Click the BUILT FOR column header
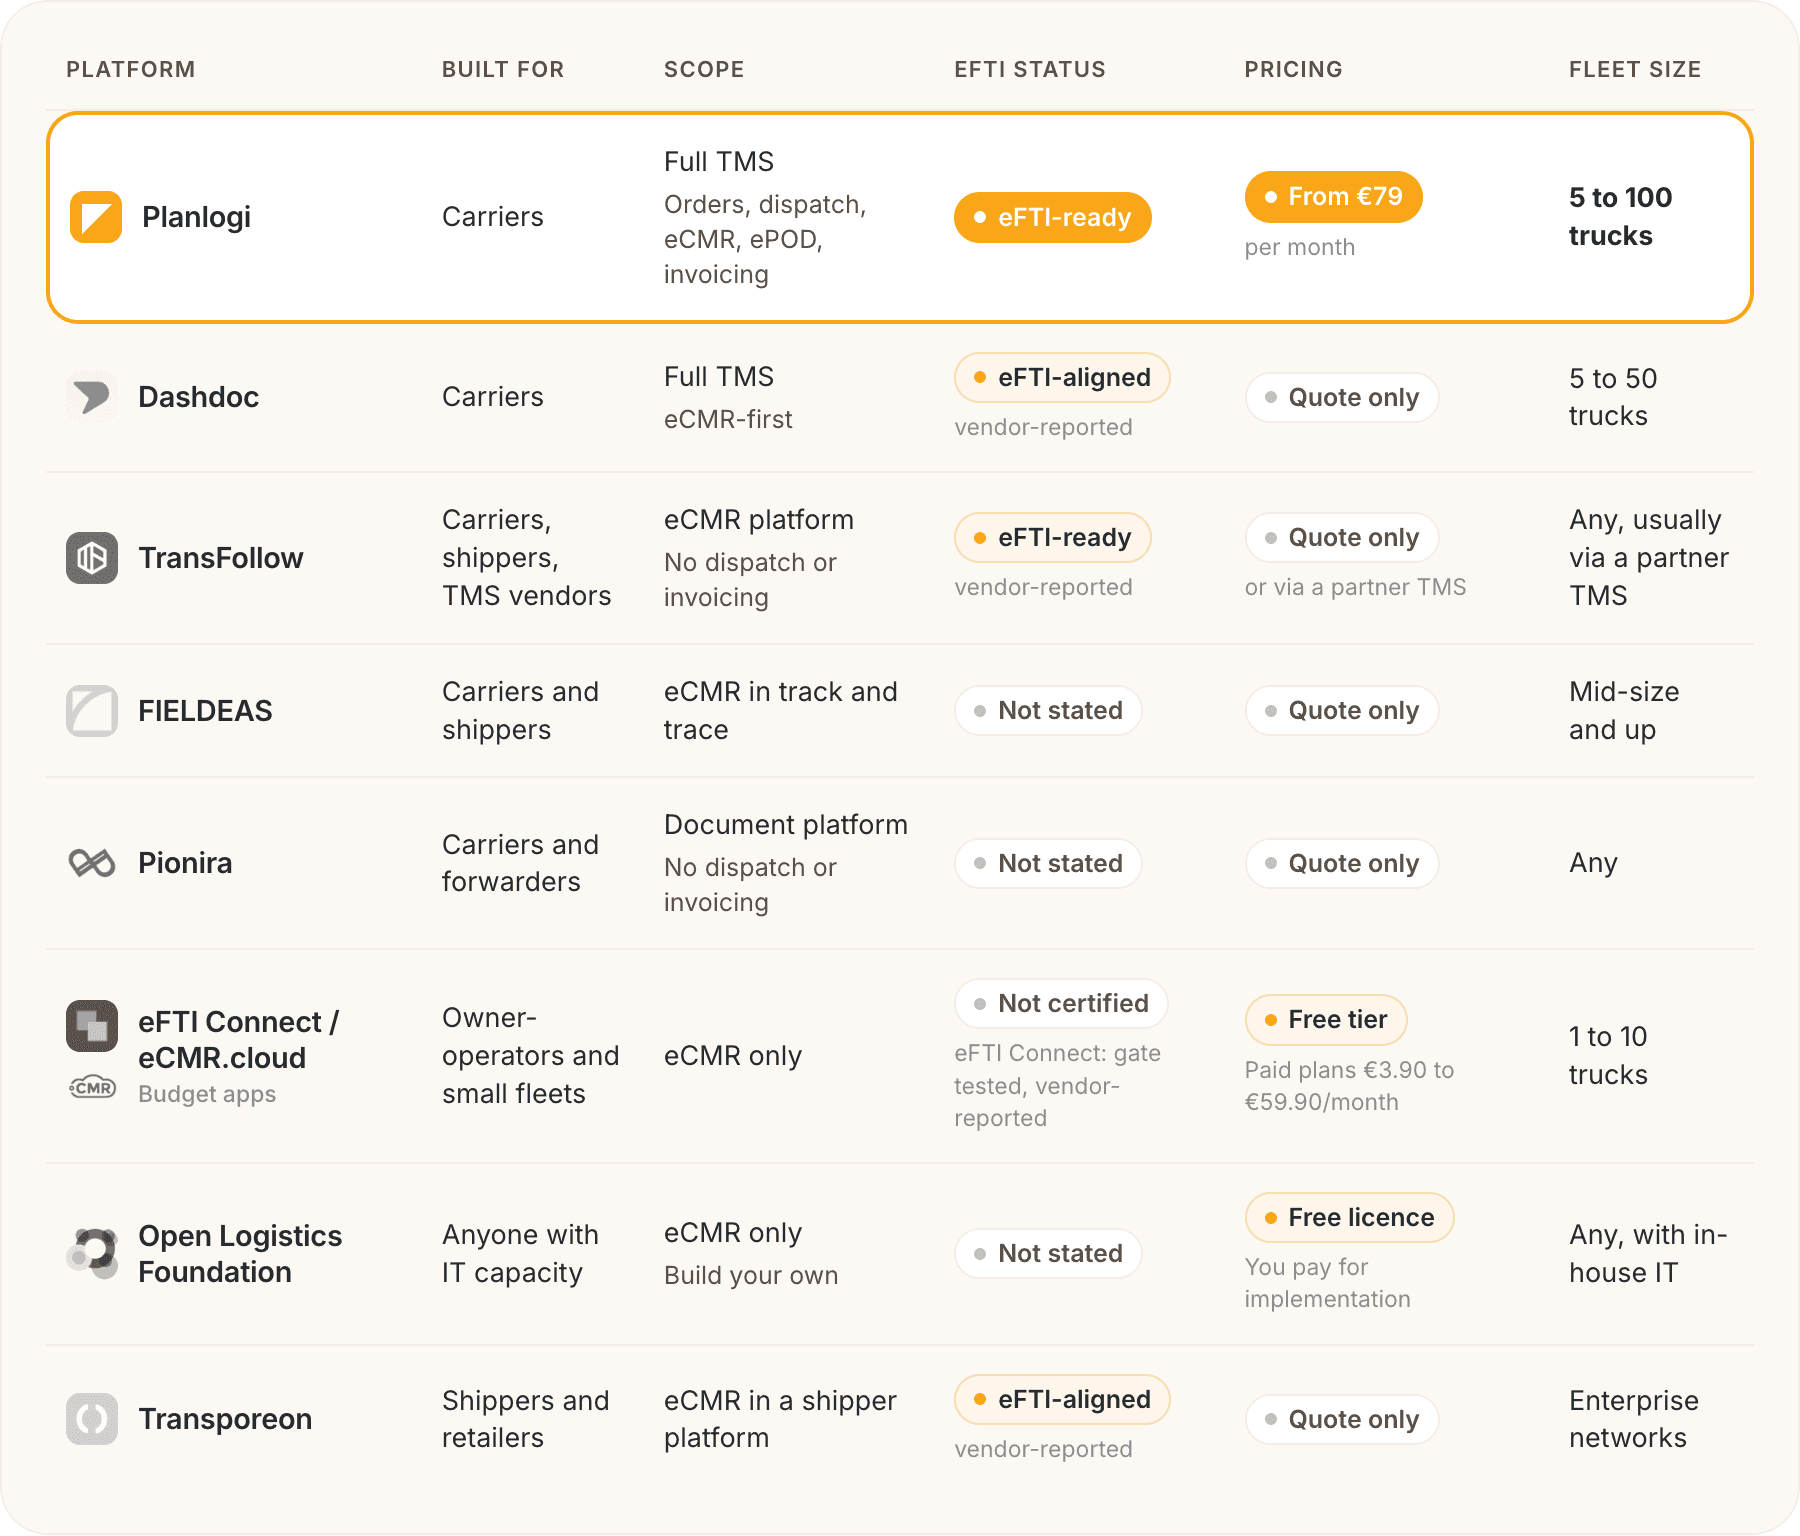 click(x=503, y=69)
